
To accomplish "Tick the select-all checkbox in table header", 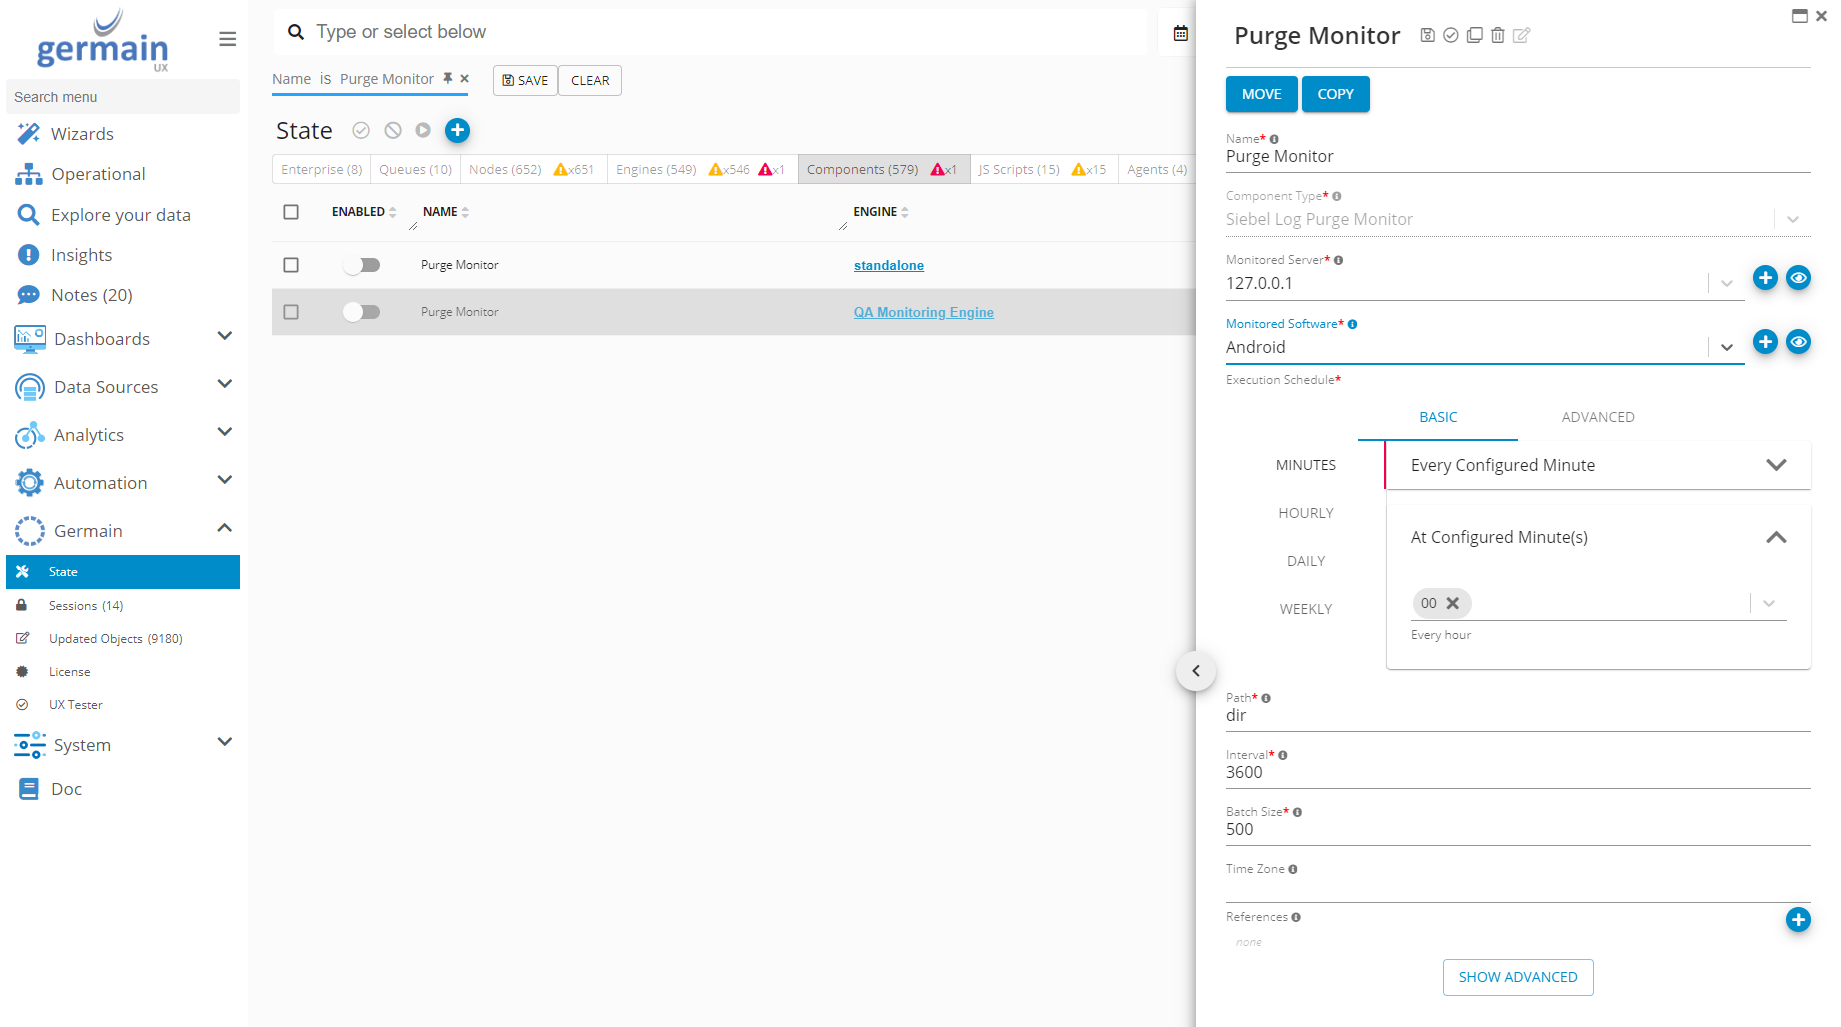I will tap(291, 212).
